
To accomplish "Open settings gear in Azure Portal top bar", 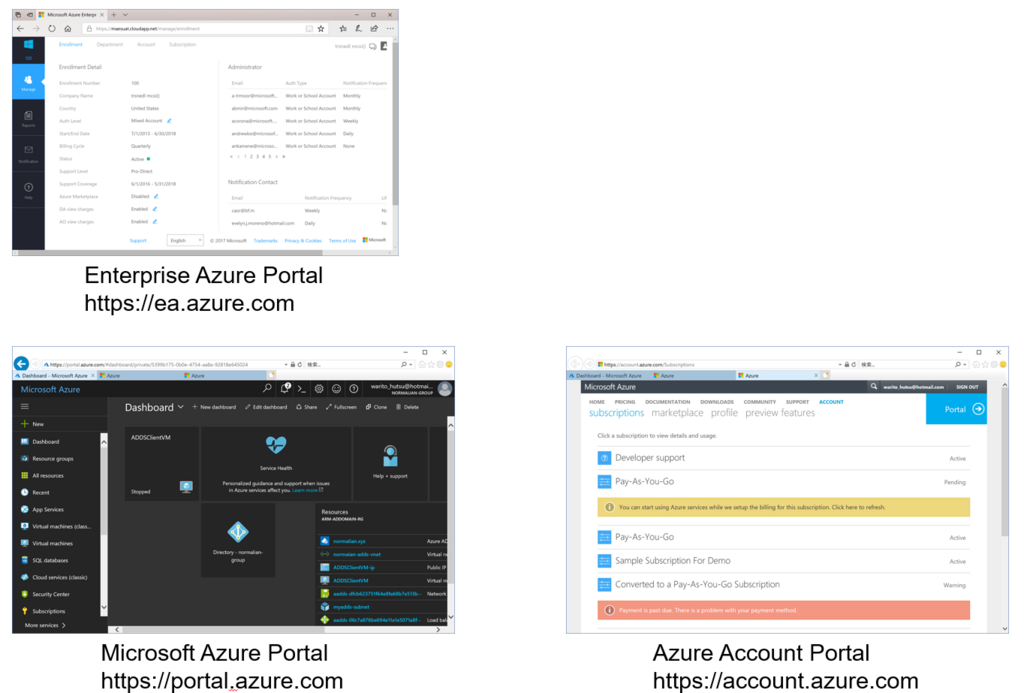I will 319,389.
